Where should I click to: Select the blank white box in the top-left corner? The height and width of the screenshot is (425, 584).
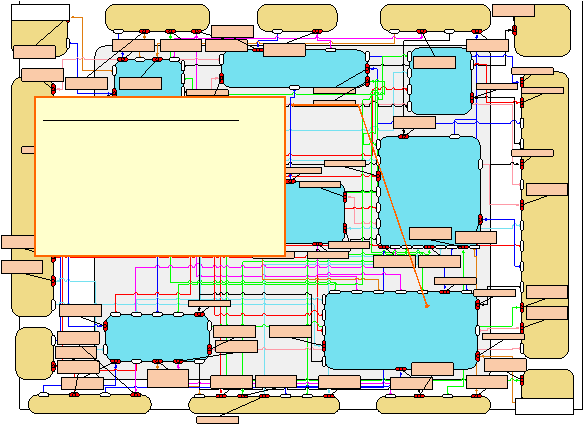coord(41,12)
